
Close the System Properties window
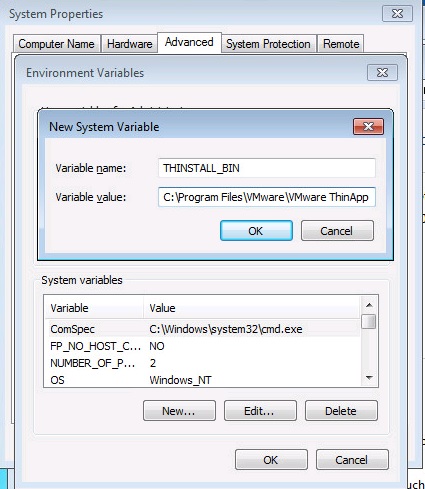tap(397, 14)
